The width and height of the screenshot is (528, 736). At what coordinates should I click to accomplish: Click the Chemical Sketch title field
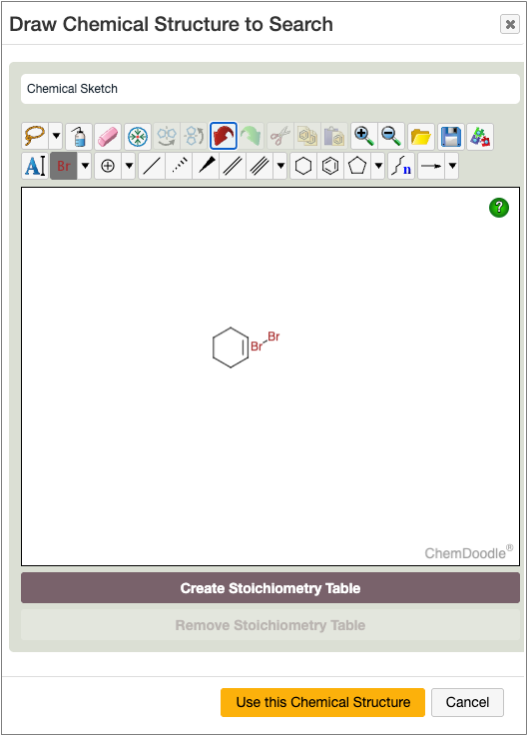pyautogui.click(x=270, y=89)
